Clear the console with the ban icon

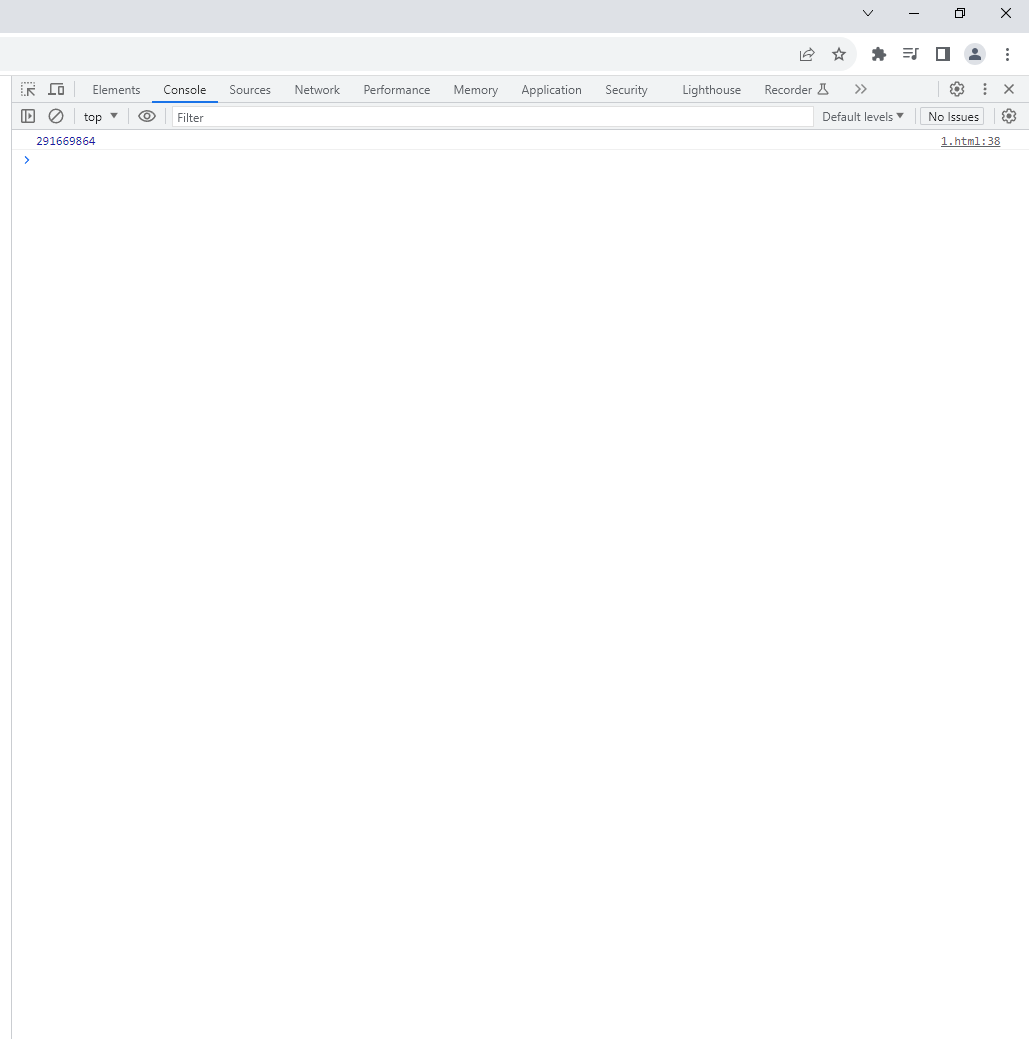click(56, 116)
